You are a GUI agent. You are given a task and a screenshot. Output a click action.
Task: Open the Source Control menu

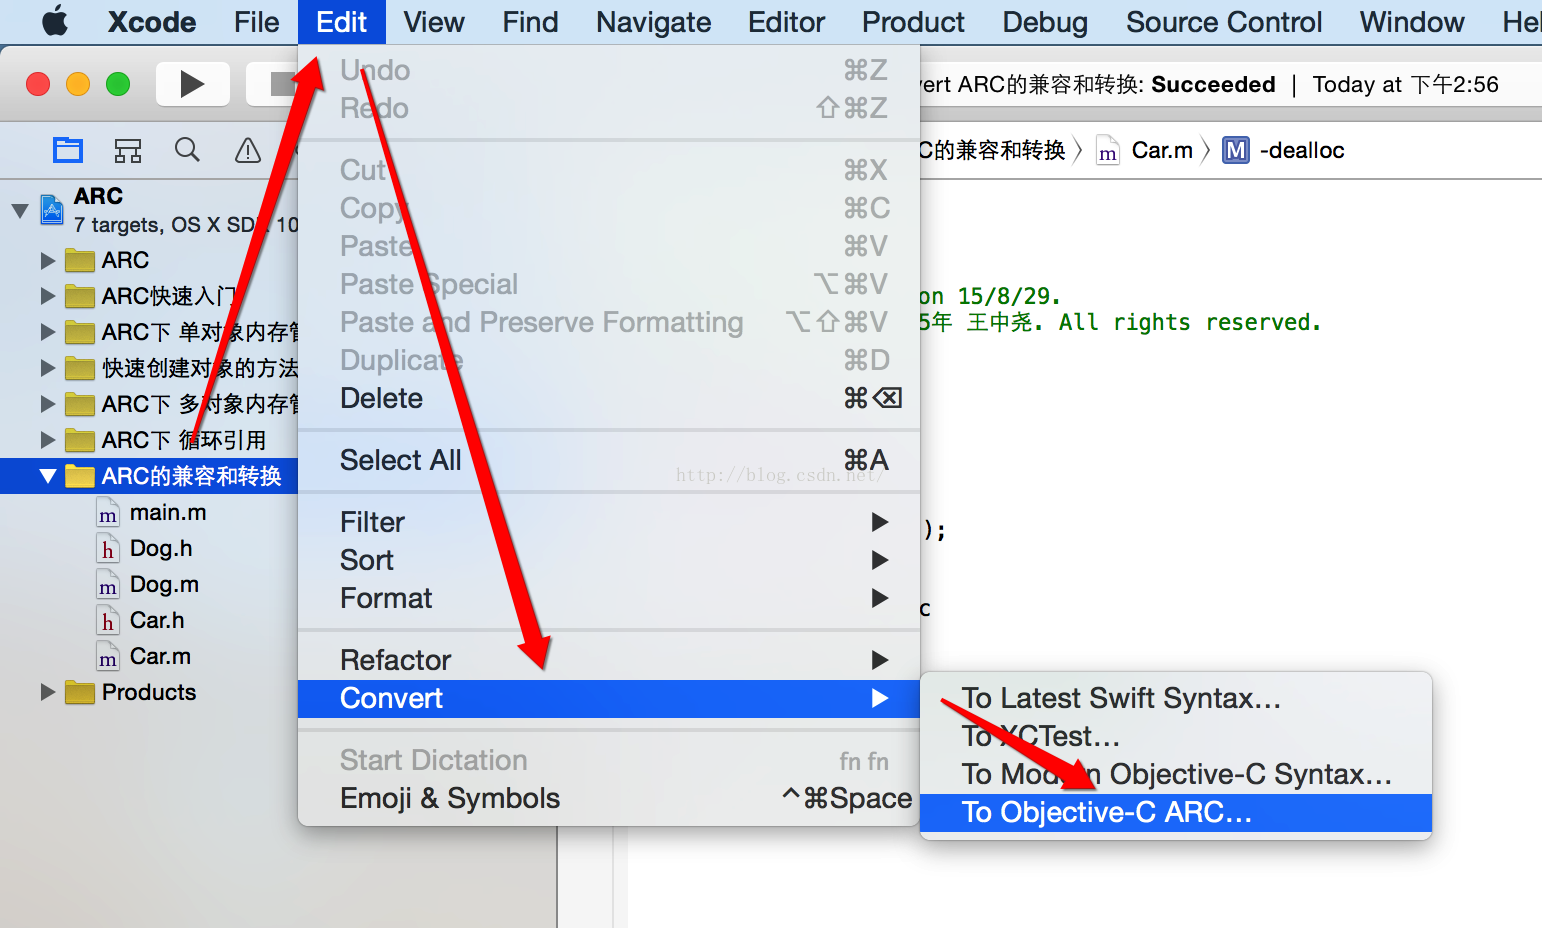click(1224, 22)
